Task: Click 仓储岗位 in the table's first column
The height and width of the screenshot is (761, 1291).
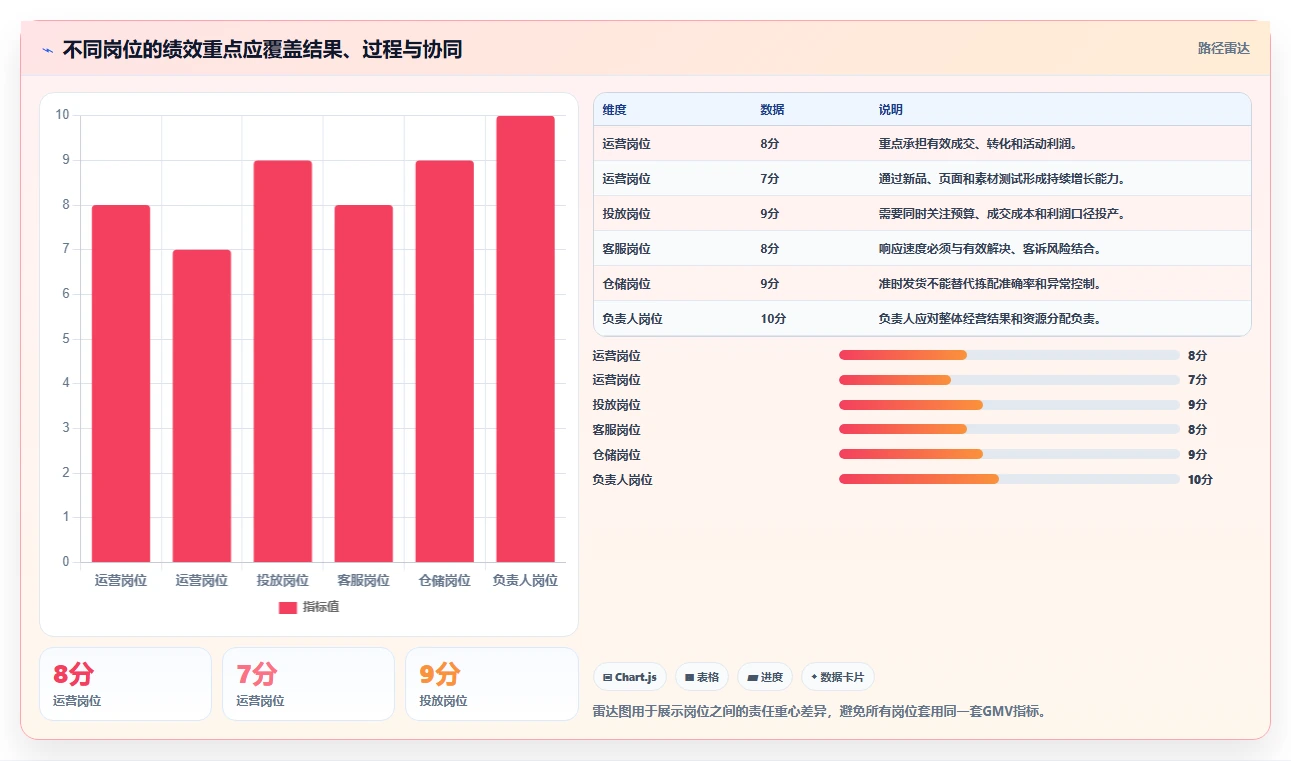Action: [626, 284]
